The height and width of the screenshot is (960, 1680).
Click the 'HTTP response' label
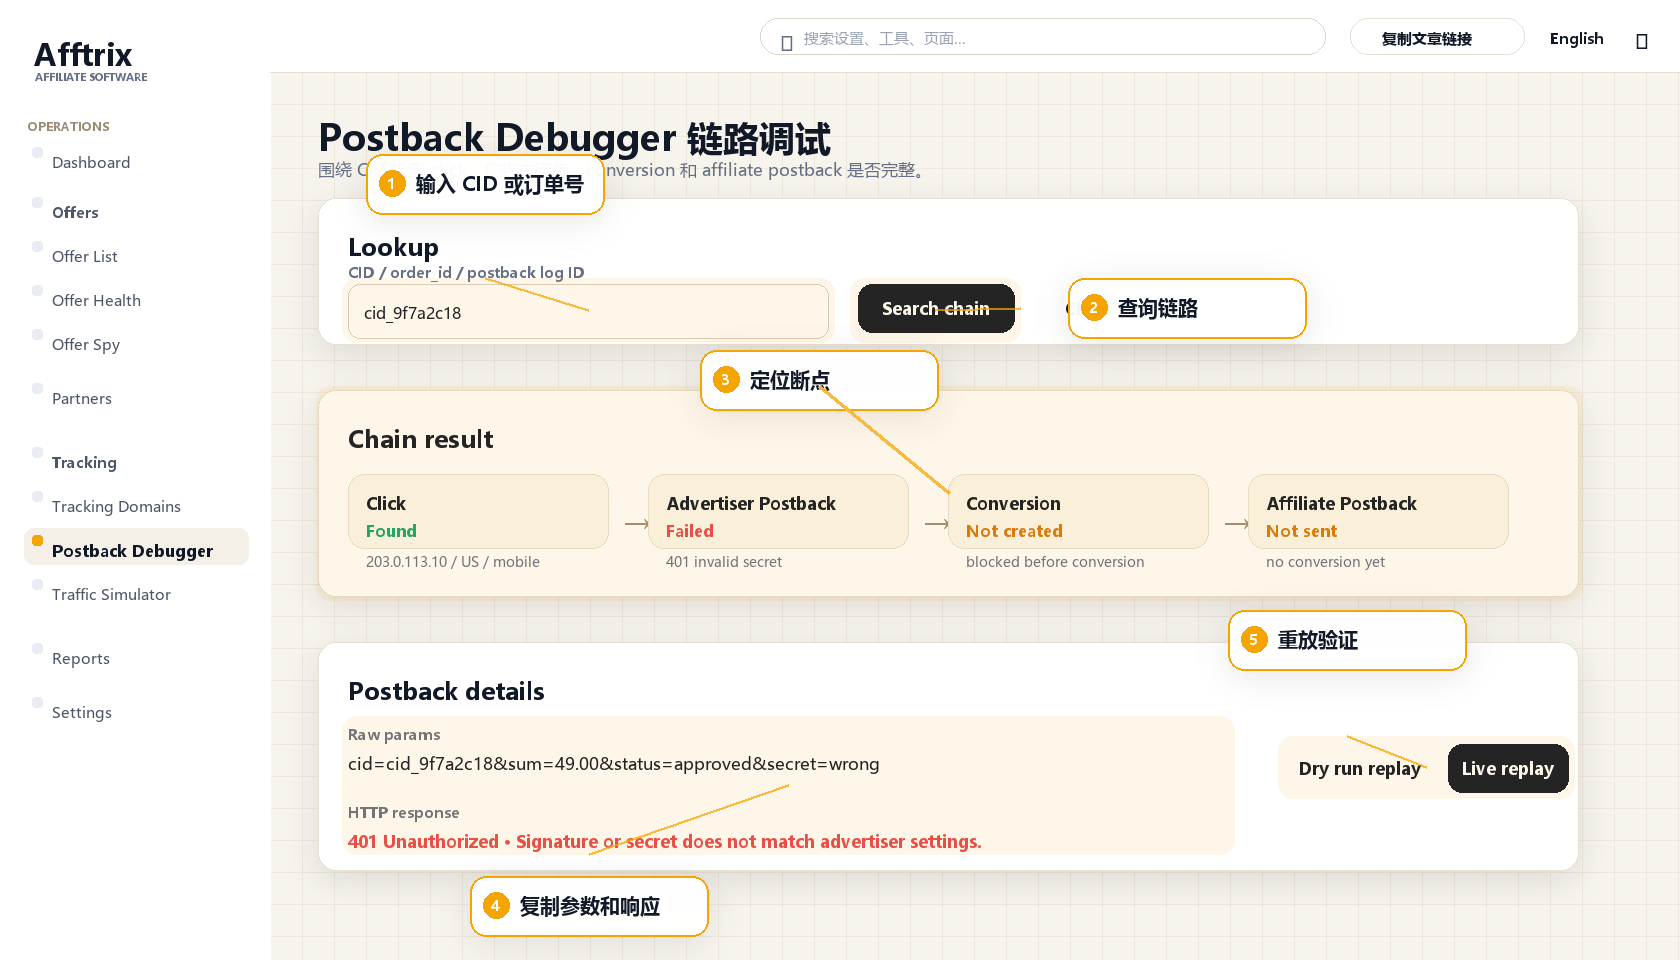[x=404, y=813]
